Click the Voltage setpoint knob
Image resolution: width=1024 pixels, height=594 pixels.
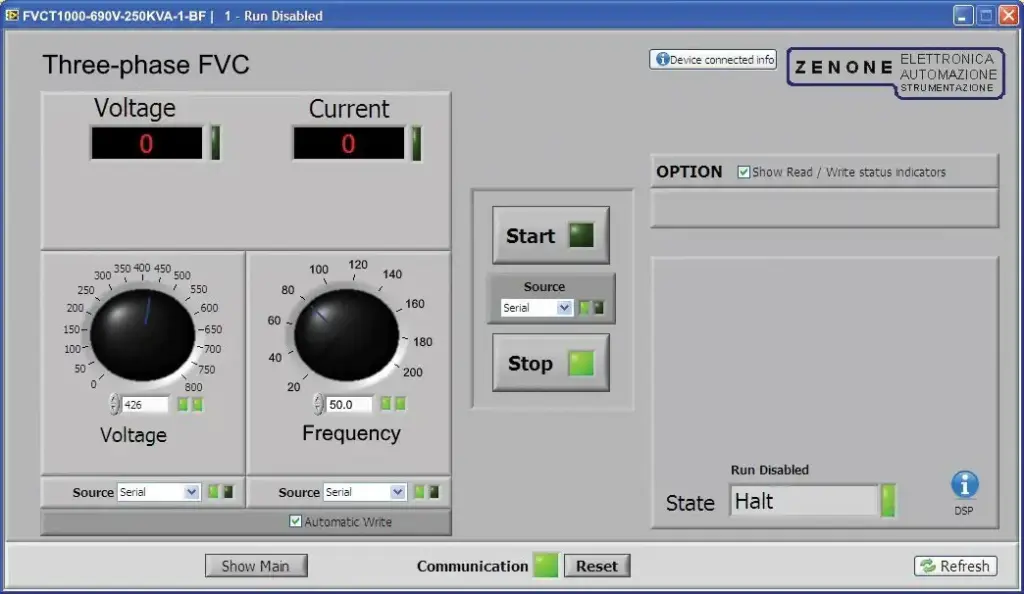click(142, 335)
